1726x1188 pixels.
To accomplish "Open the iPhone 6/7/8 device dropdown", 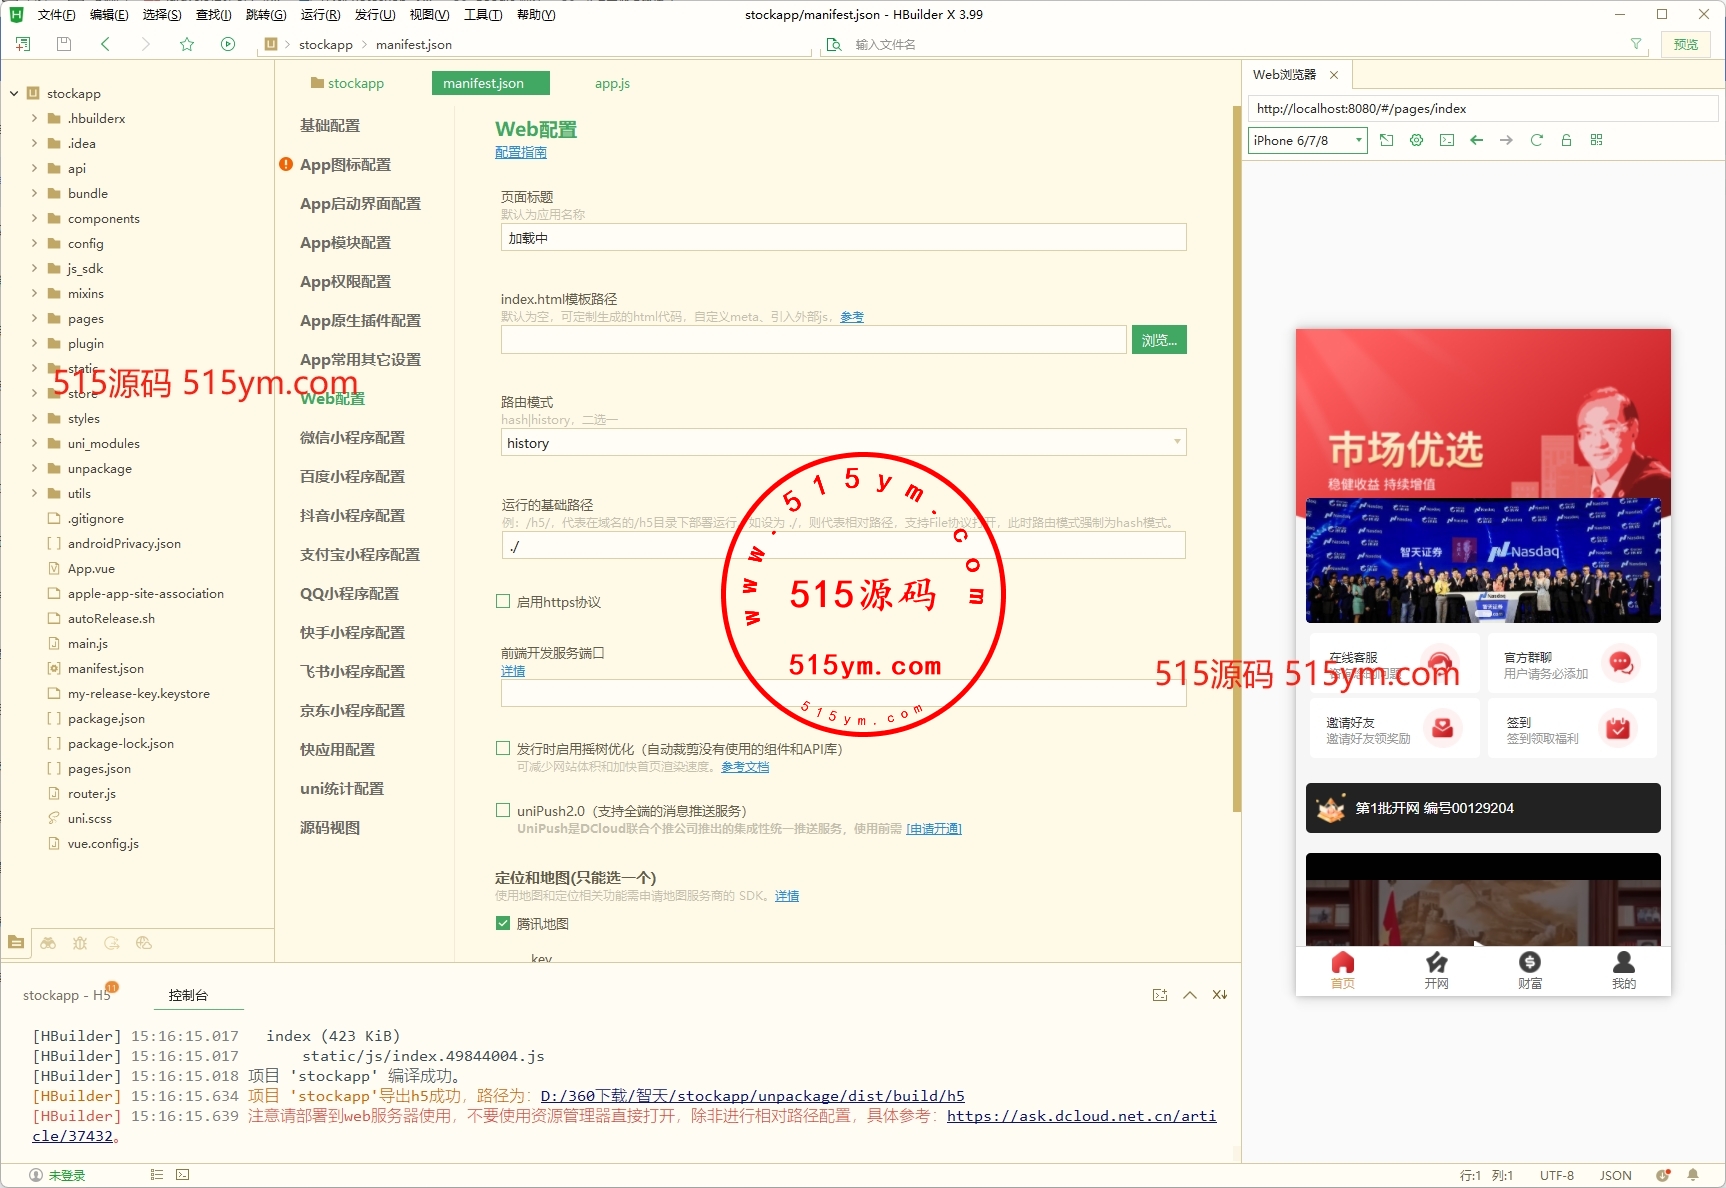I will (1307, 140).
